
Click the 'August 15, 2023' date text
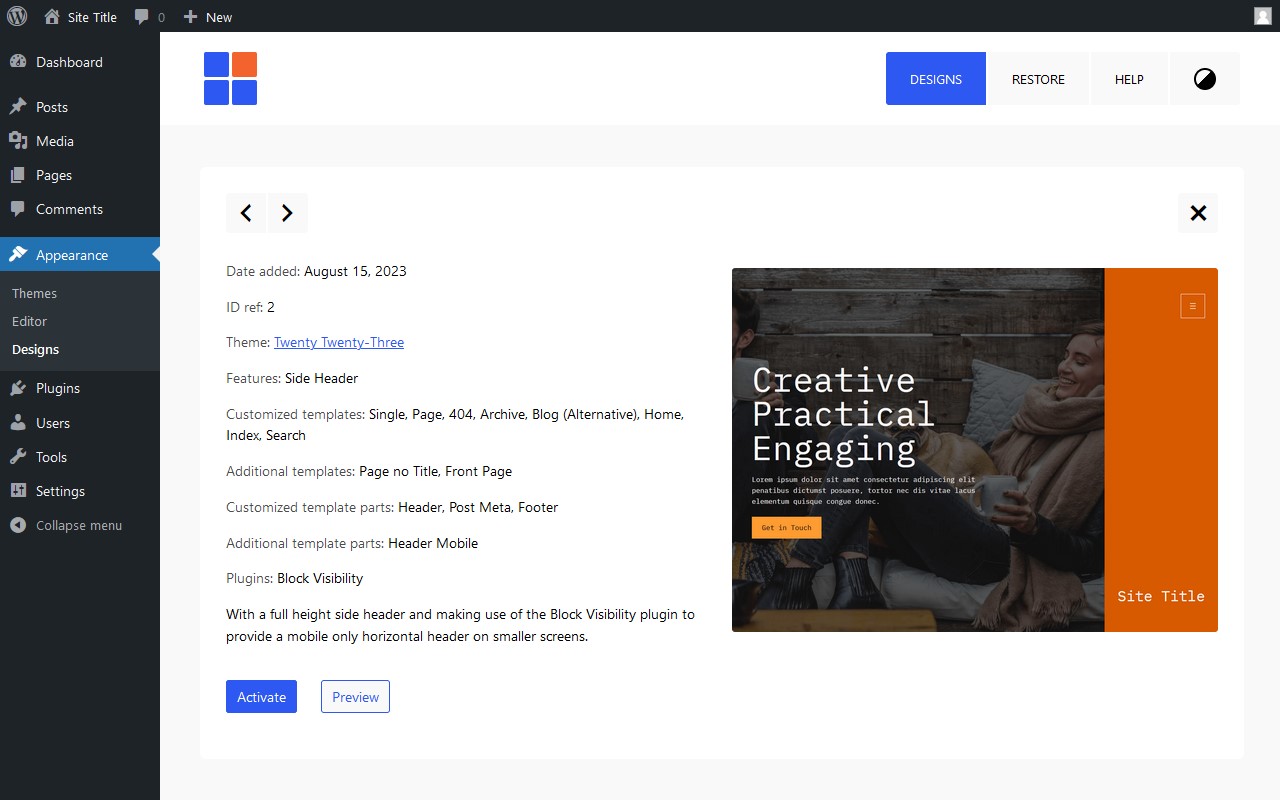pyautogui.click(x=355, y=271)
